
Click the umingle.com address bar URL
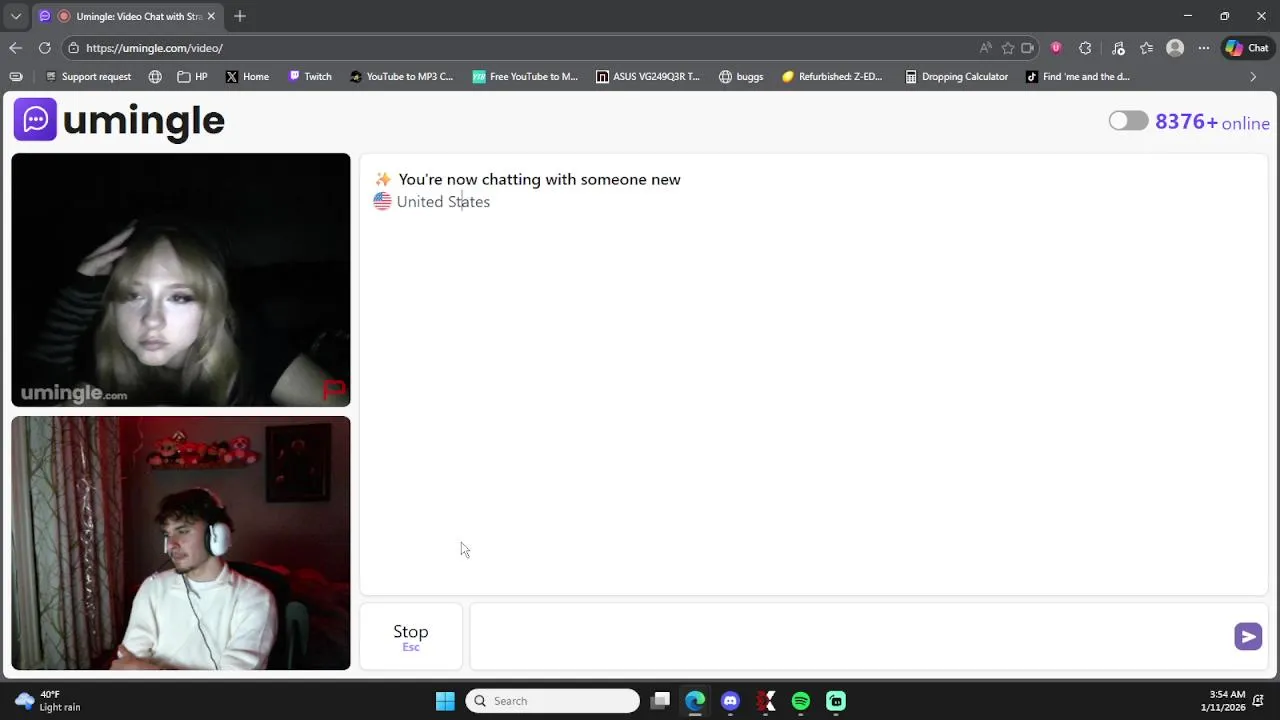pos(154,48)
